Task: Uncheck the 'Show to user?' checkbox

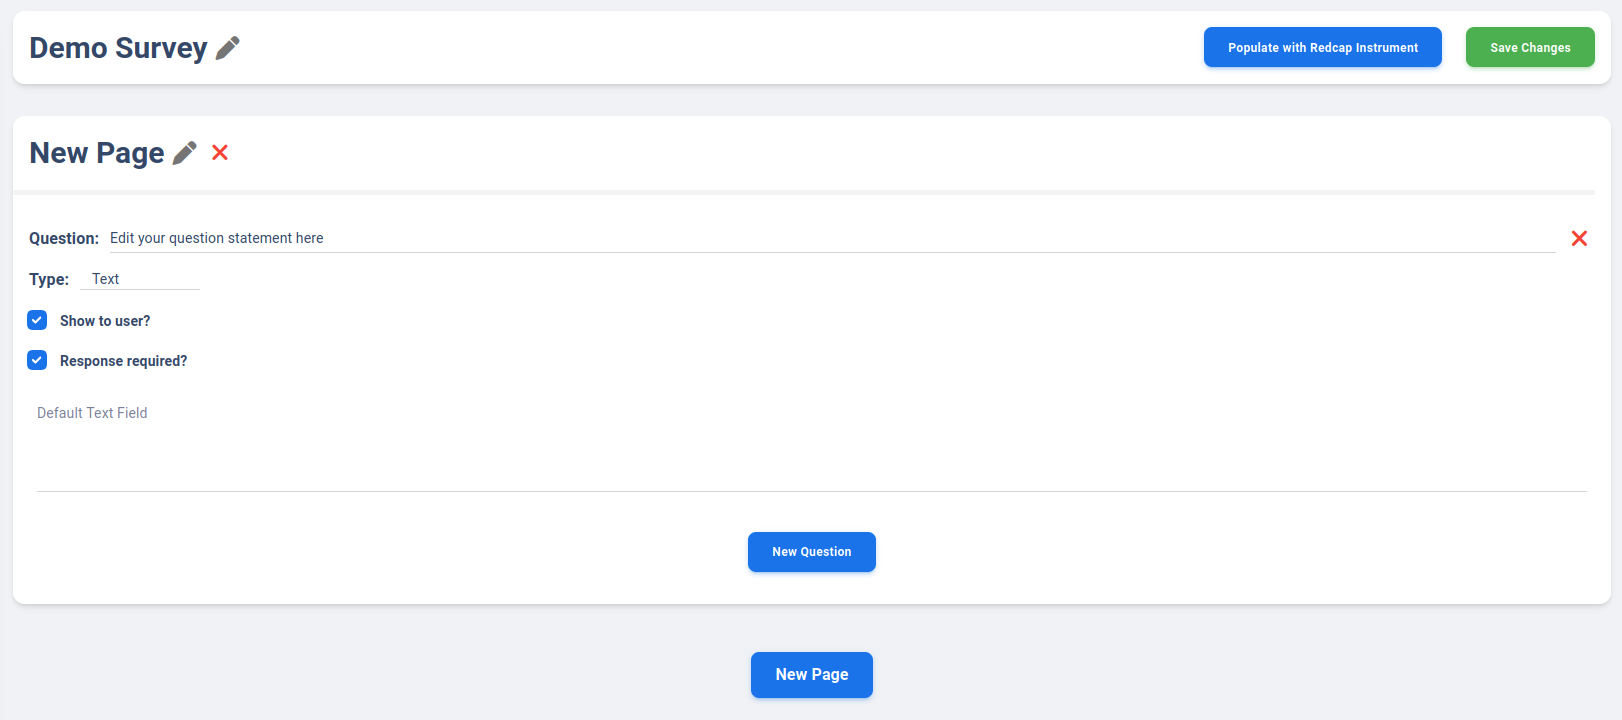Action: [x=37, y=320]
